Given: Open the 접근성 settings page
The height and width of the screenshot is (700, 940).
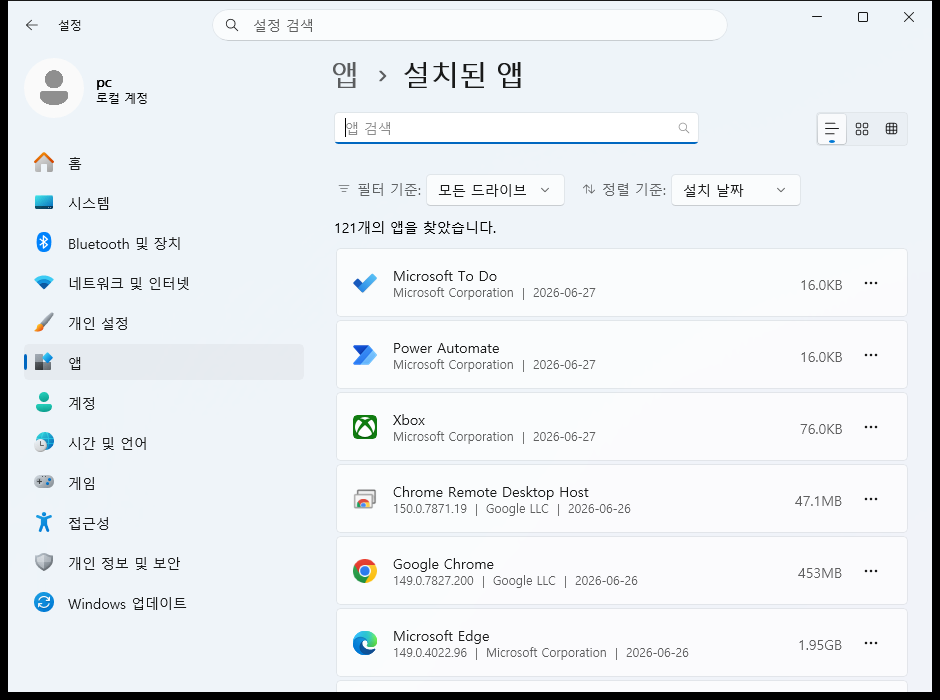Looking at the screenshot, I should click(164, 523).
